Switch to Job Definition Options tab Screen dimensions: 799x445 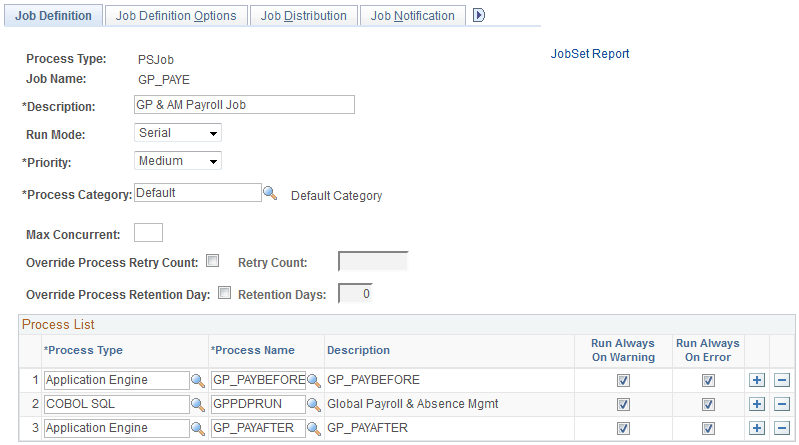176,16
